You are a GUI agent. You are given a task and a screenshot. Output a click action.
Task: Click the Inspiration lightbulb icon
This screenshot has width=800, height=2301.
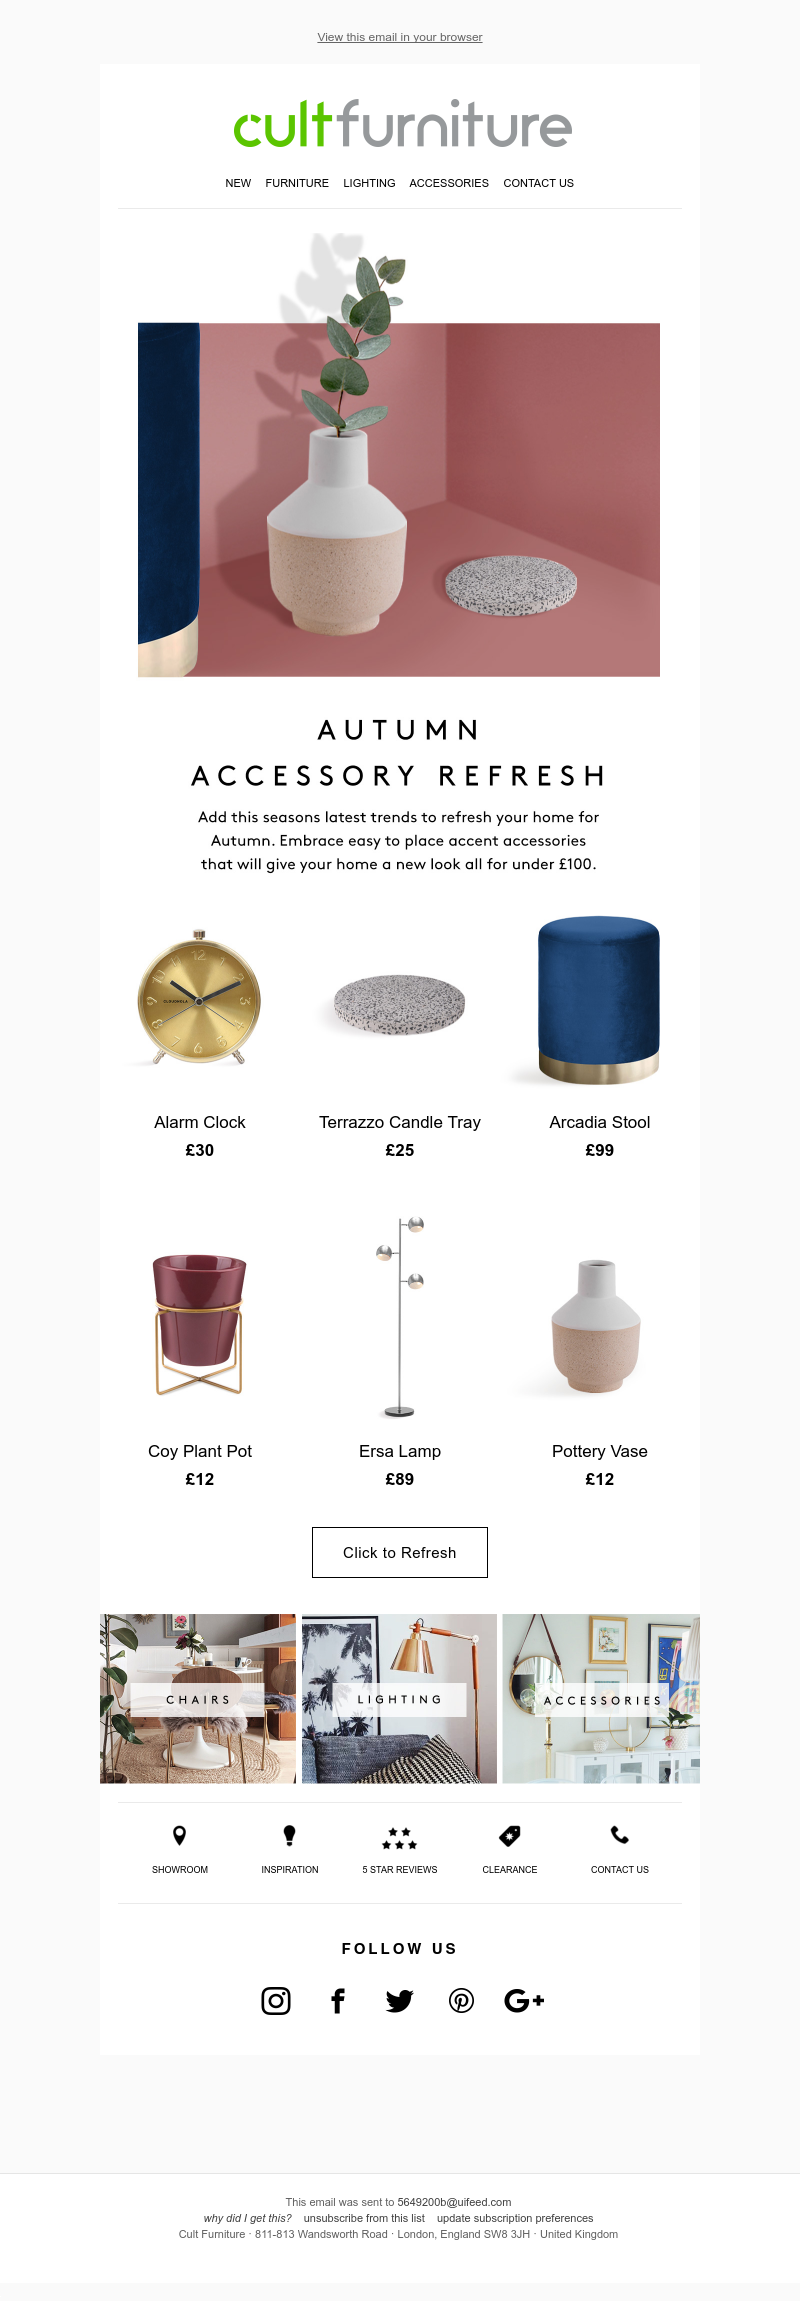coord(290,1835)
